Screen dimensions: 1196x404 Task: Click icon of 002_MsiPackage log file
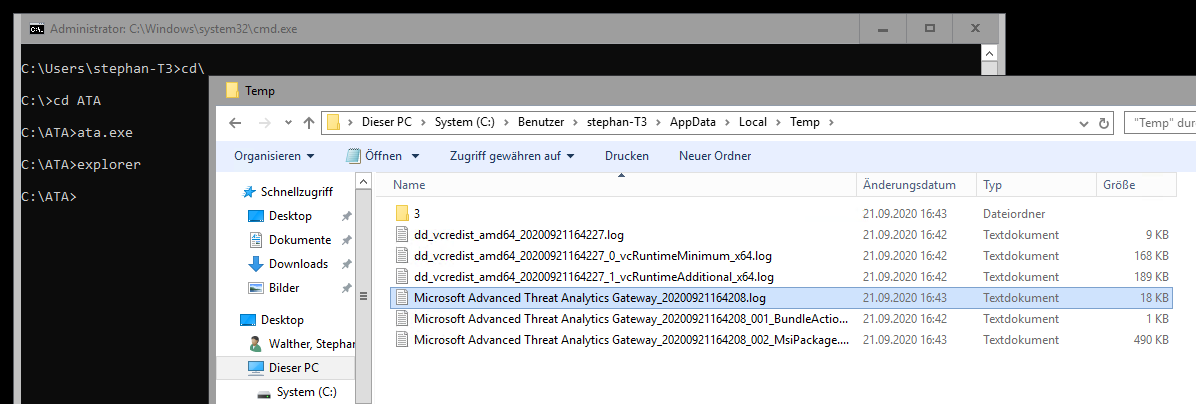click(x=402, y=339)
